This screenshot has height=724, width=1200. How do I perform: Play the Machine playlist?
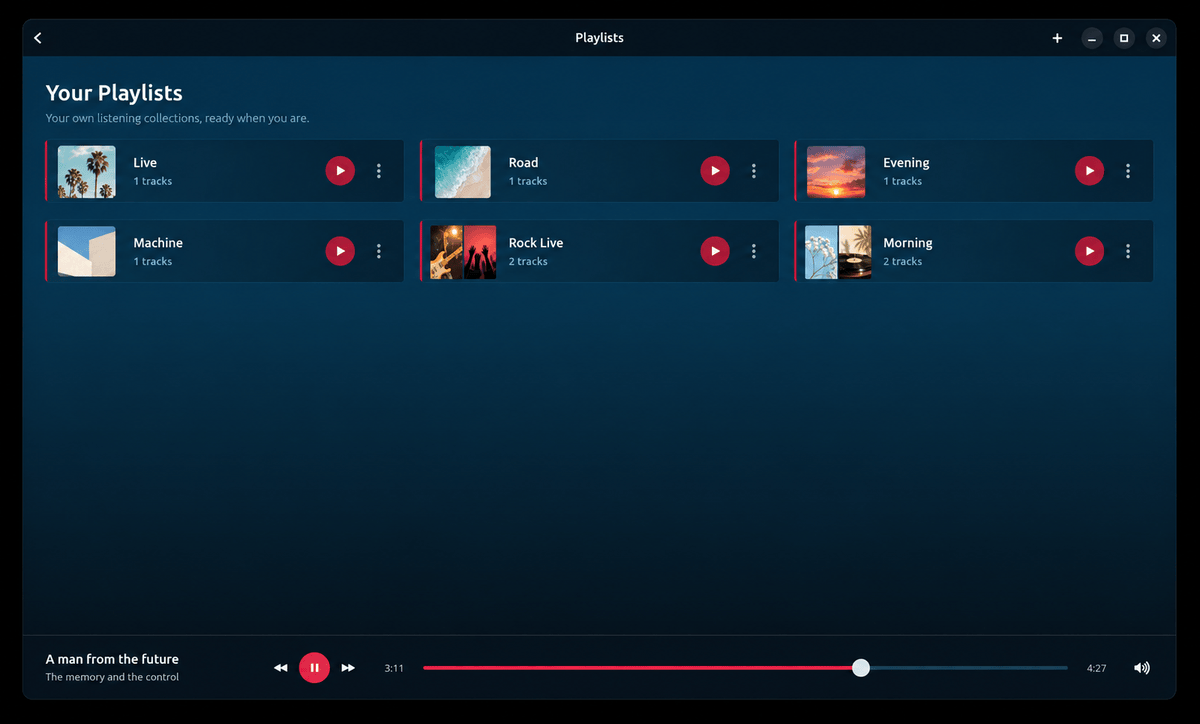[340, 251]
